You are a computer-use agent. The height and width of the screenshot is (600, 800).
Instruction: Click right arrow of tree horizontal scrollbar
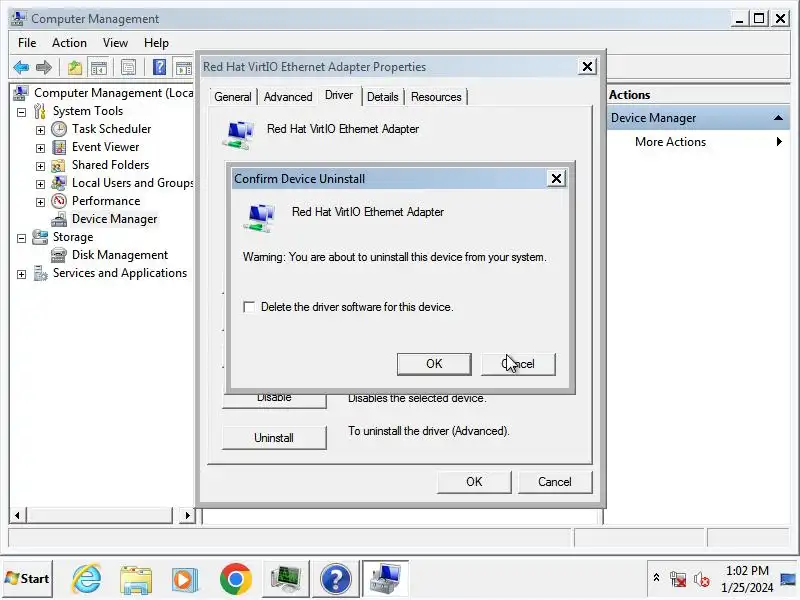click(x=187, y=515)
